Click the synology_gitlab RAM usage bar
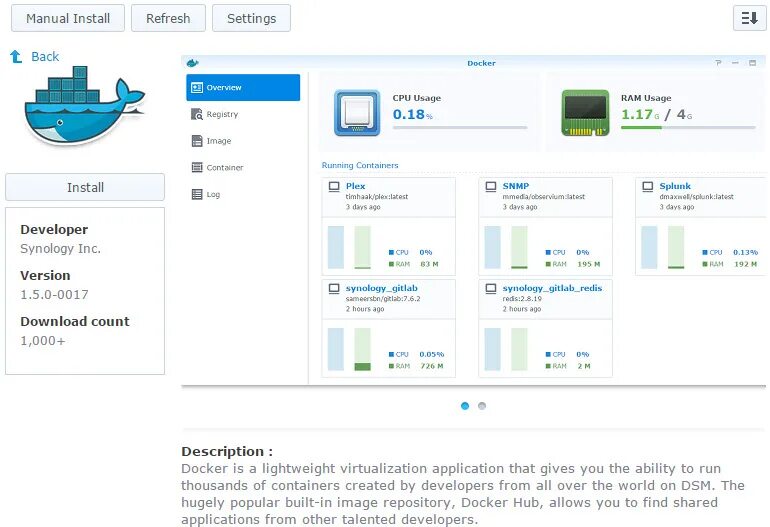The image size is (770, 527). tap(362, 349)
